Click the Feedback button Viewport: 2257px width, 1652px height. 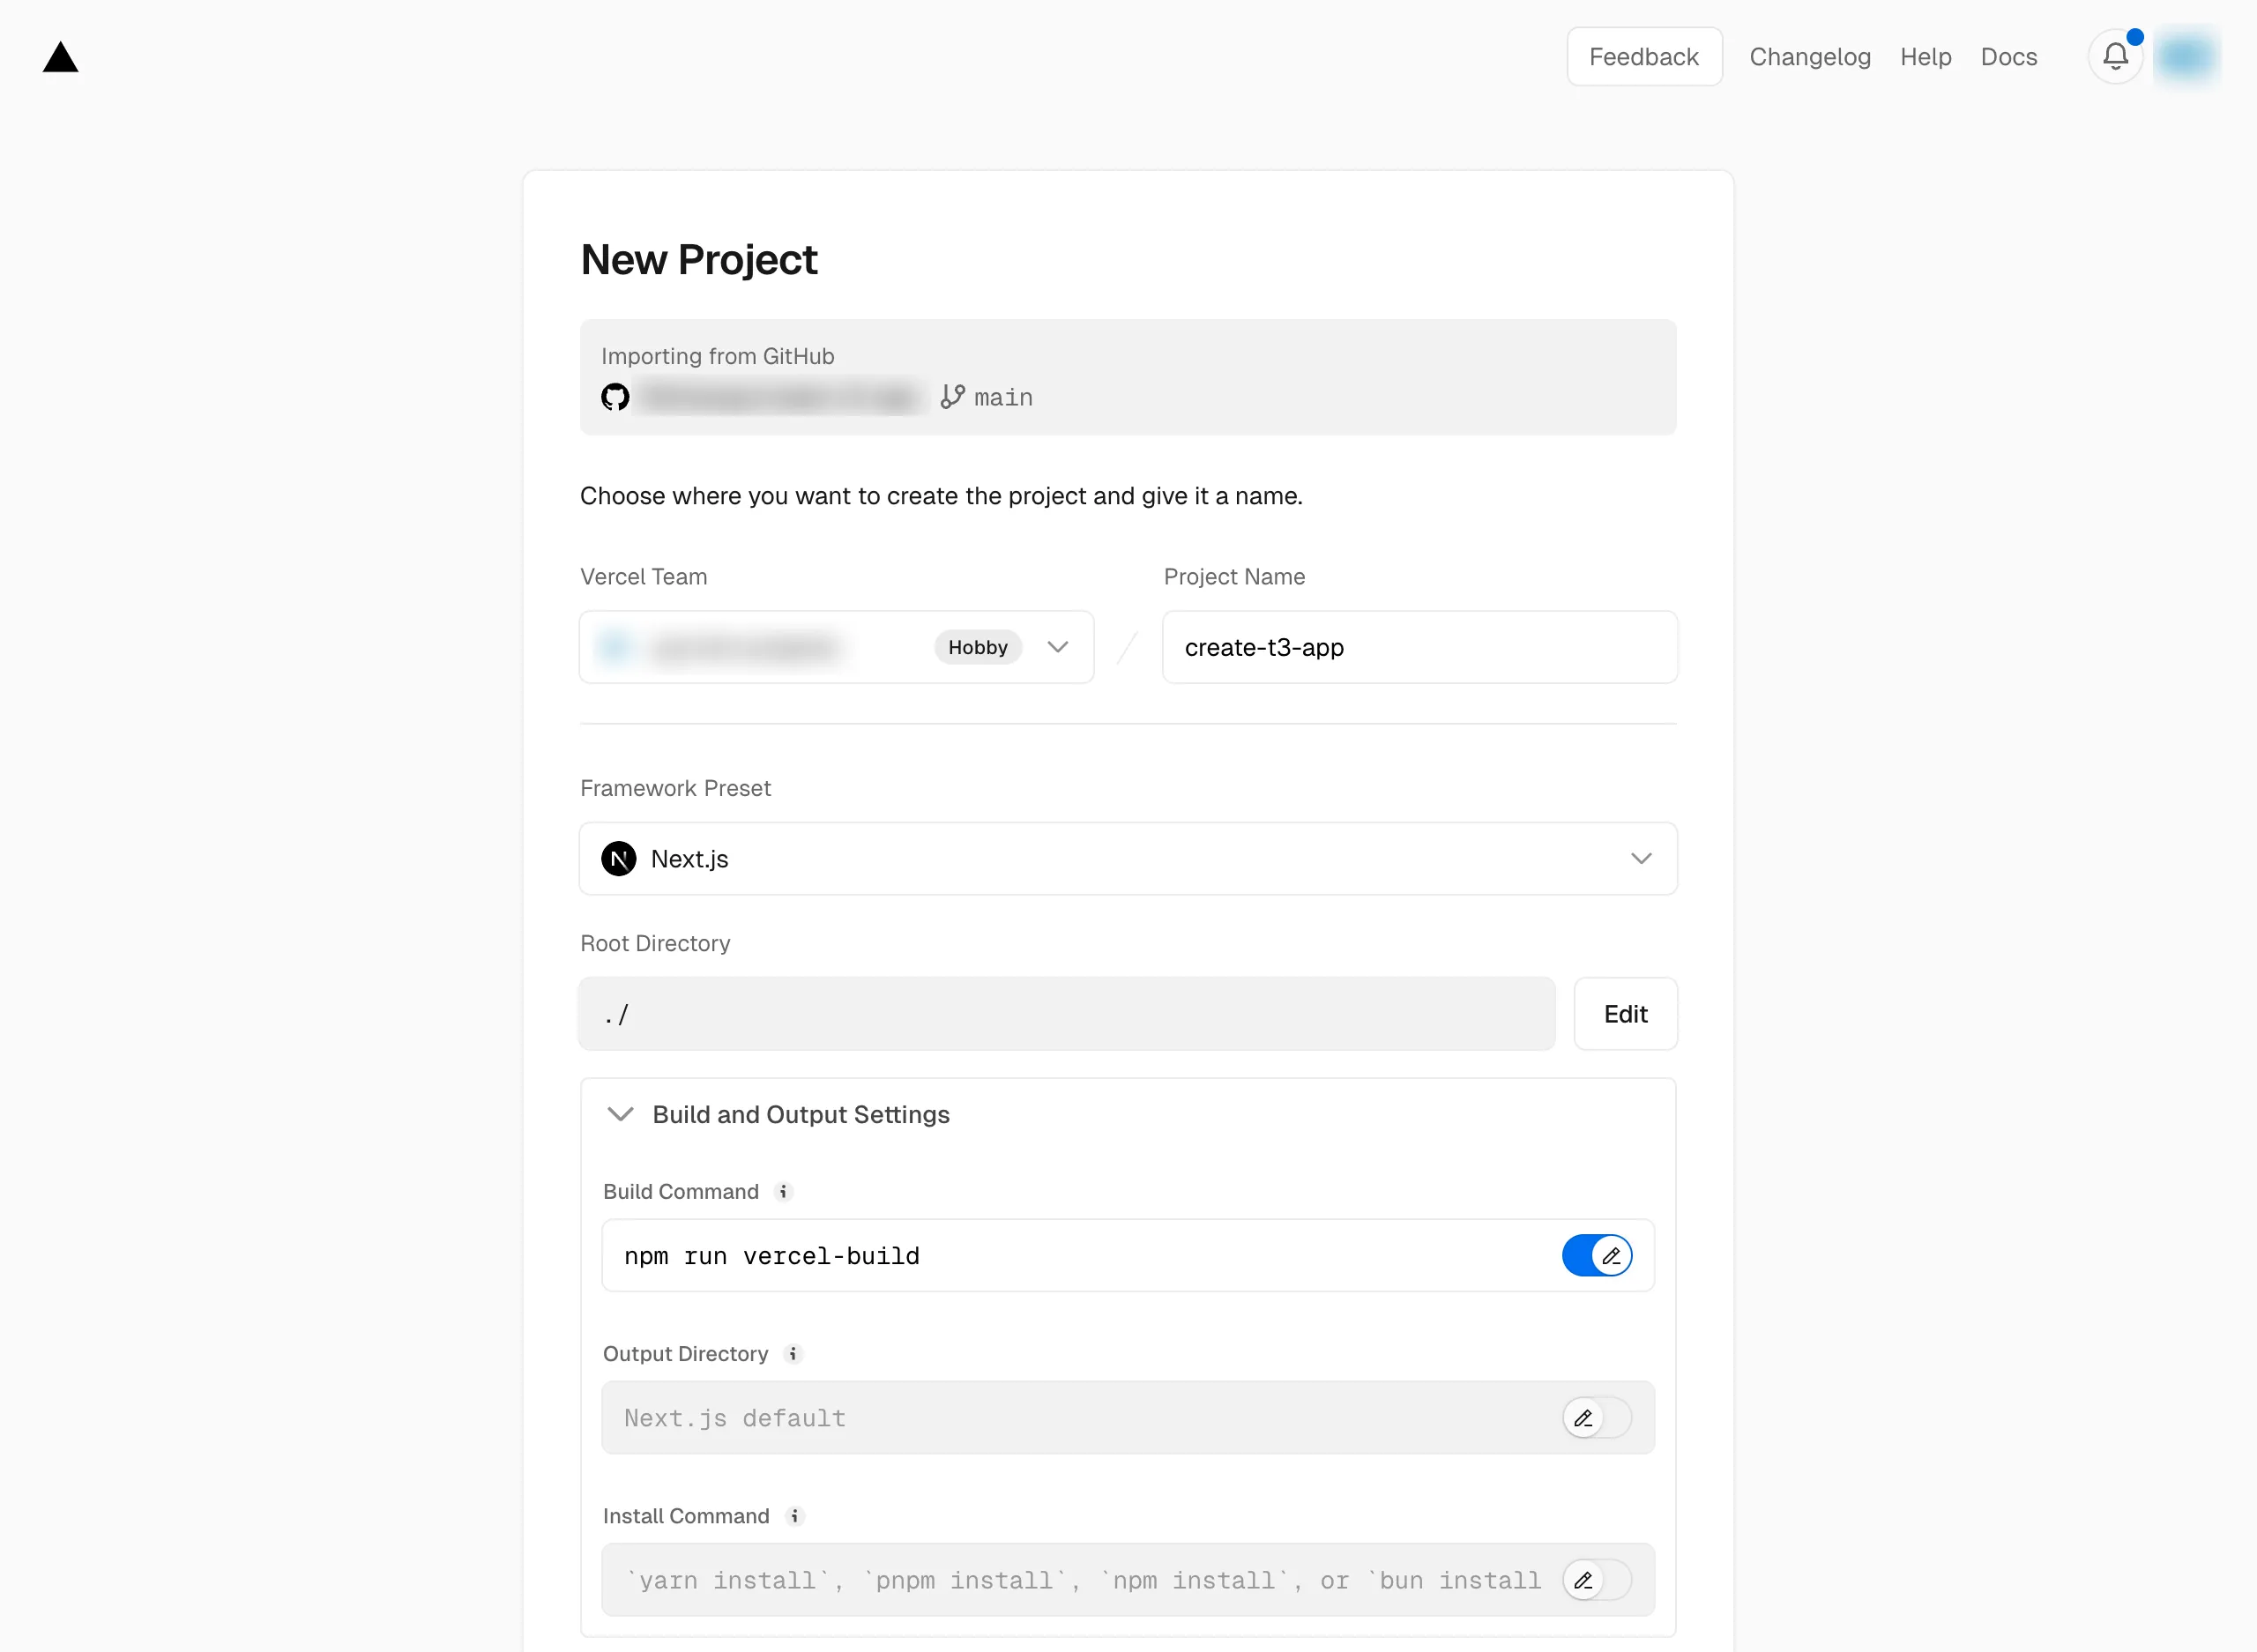[x=1644, y=57]
